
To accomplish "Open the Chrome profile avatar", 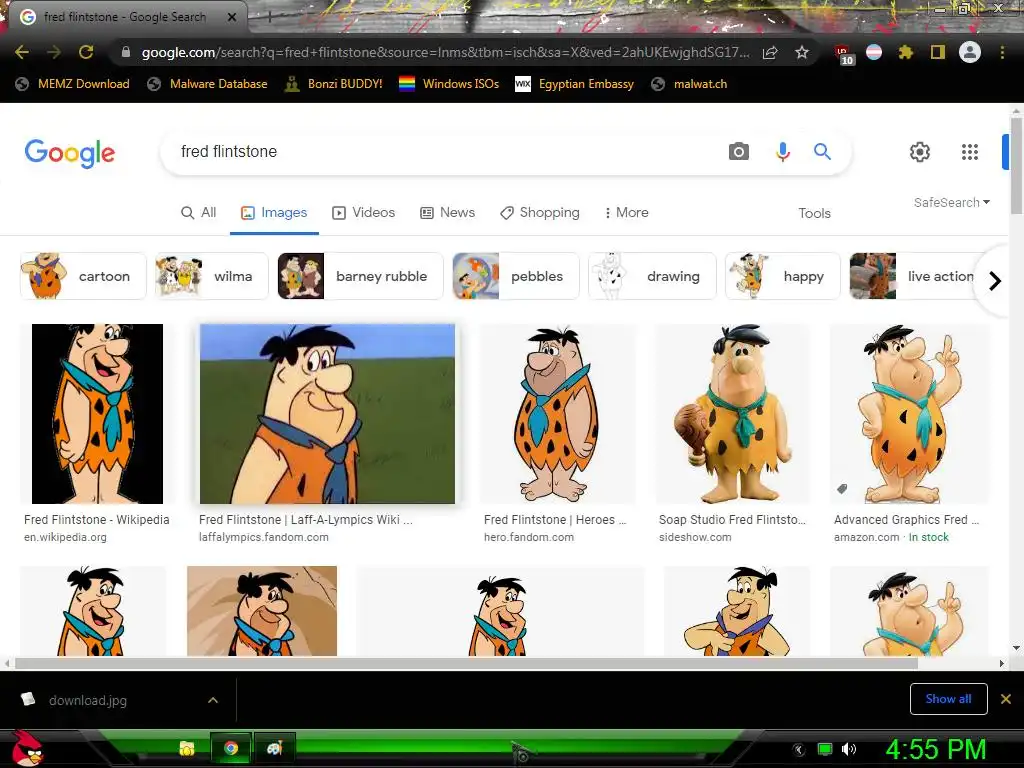I will point(970,52).
